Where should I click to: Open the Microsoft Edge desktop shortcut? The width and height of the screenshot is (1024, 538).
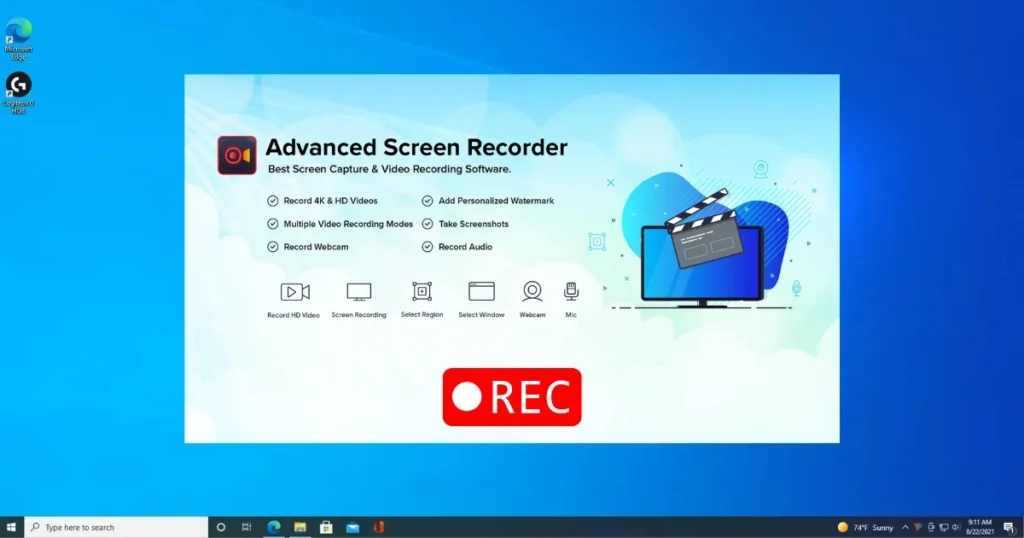click(18, 39)
